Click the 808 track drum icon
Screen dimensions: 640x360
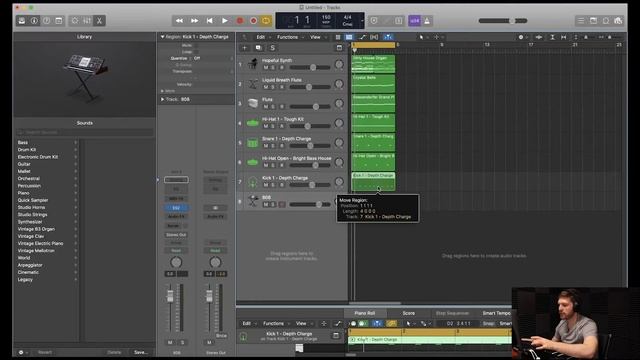coord(253,201)
